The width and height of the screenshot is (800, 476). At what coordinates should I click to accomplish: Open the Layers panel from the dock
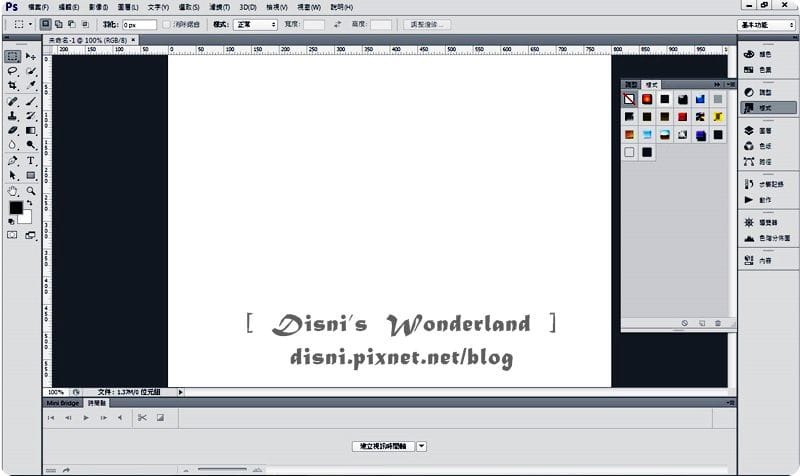(x=758, y=131)
